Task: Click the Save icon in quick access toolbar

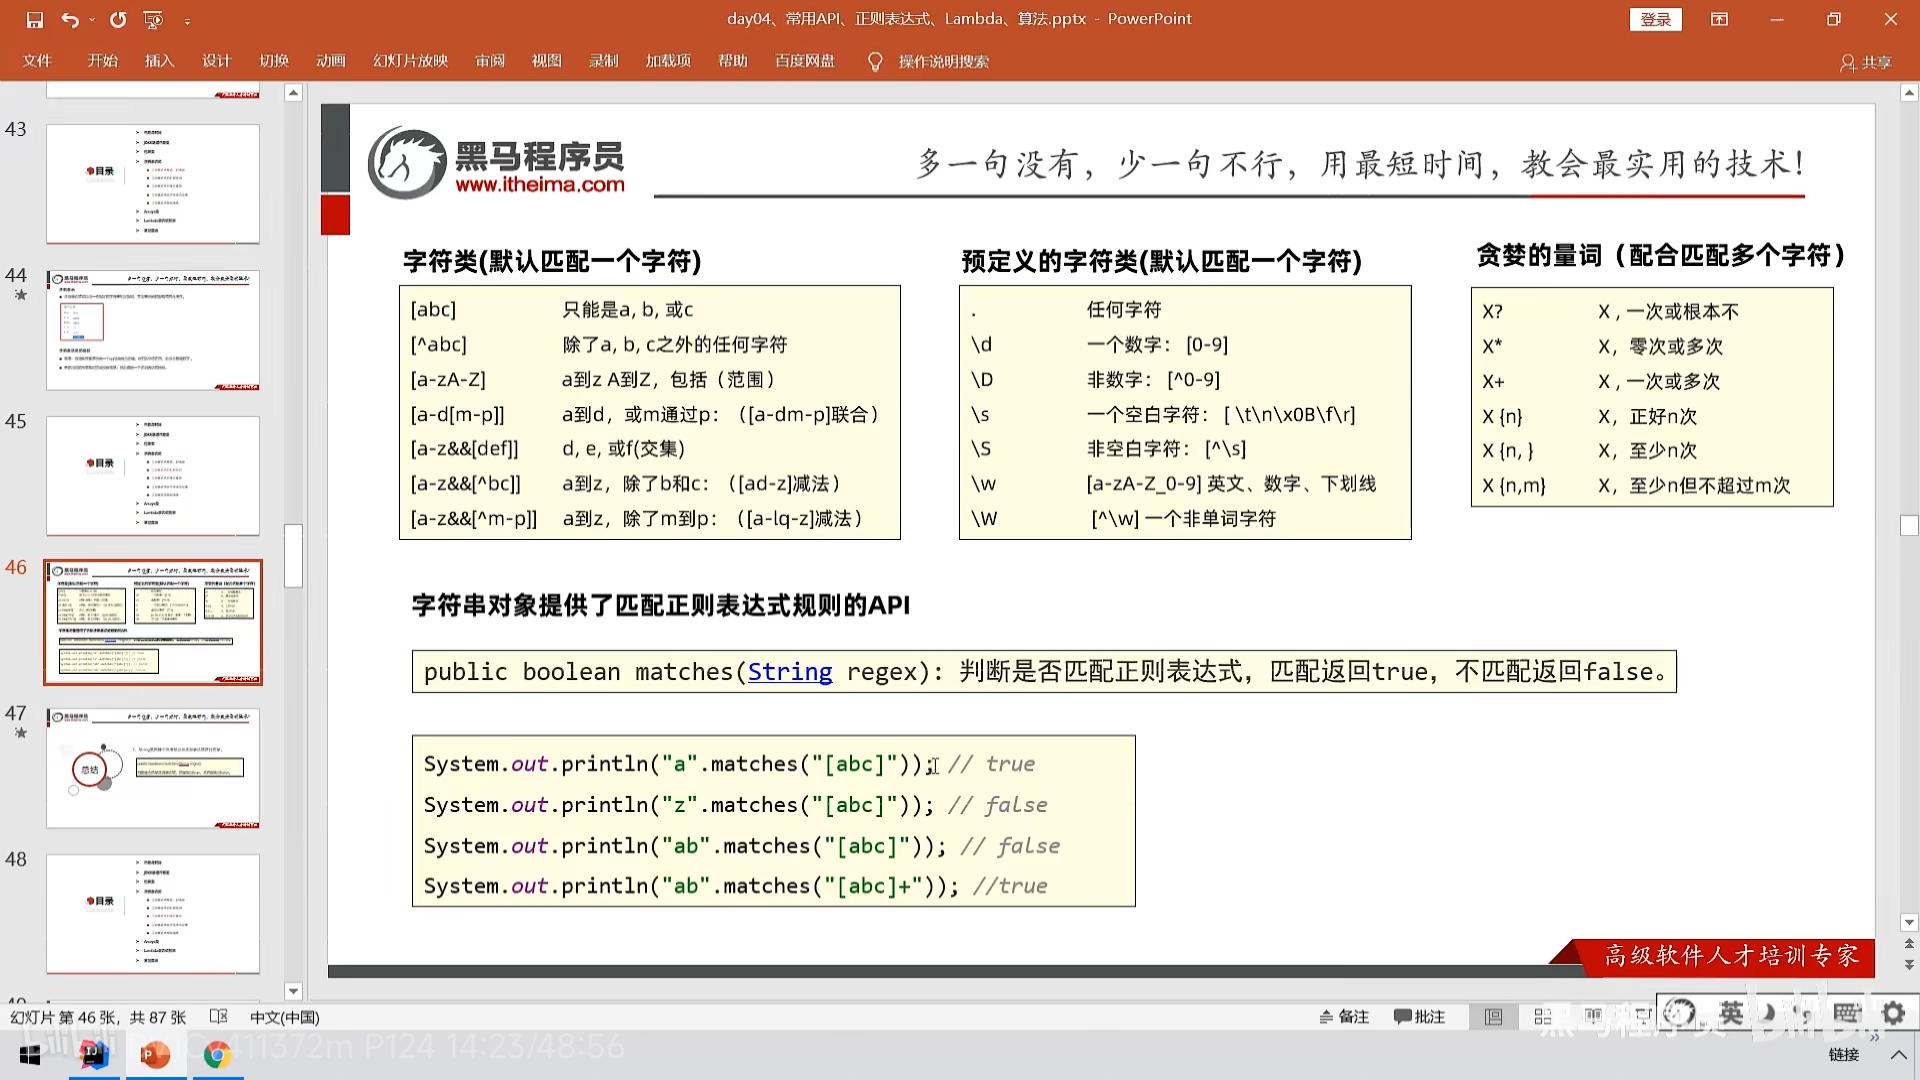Action: (35, 19)
